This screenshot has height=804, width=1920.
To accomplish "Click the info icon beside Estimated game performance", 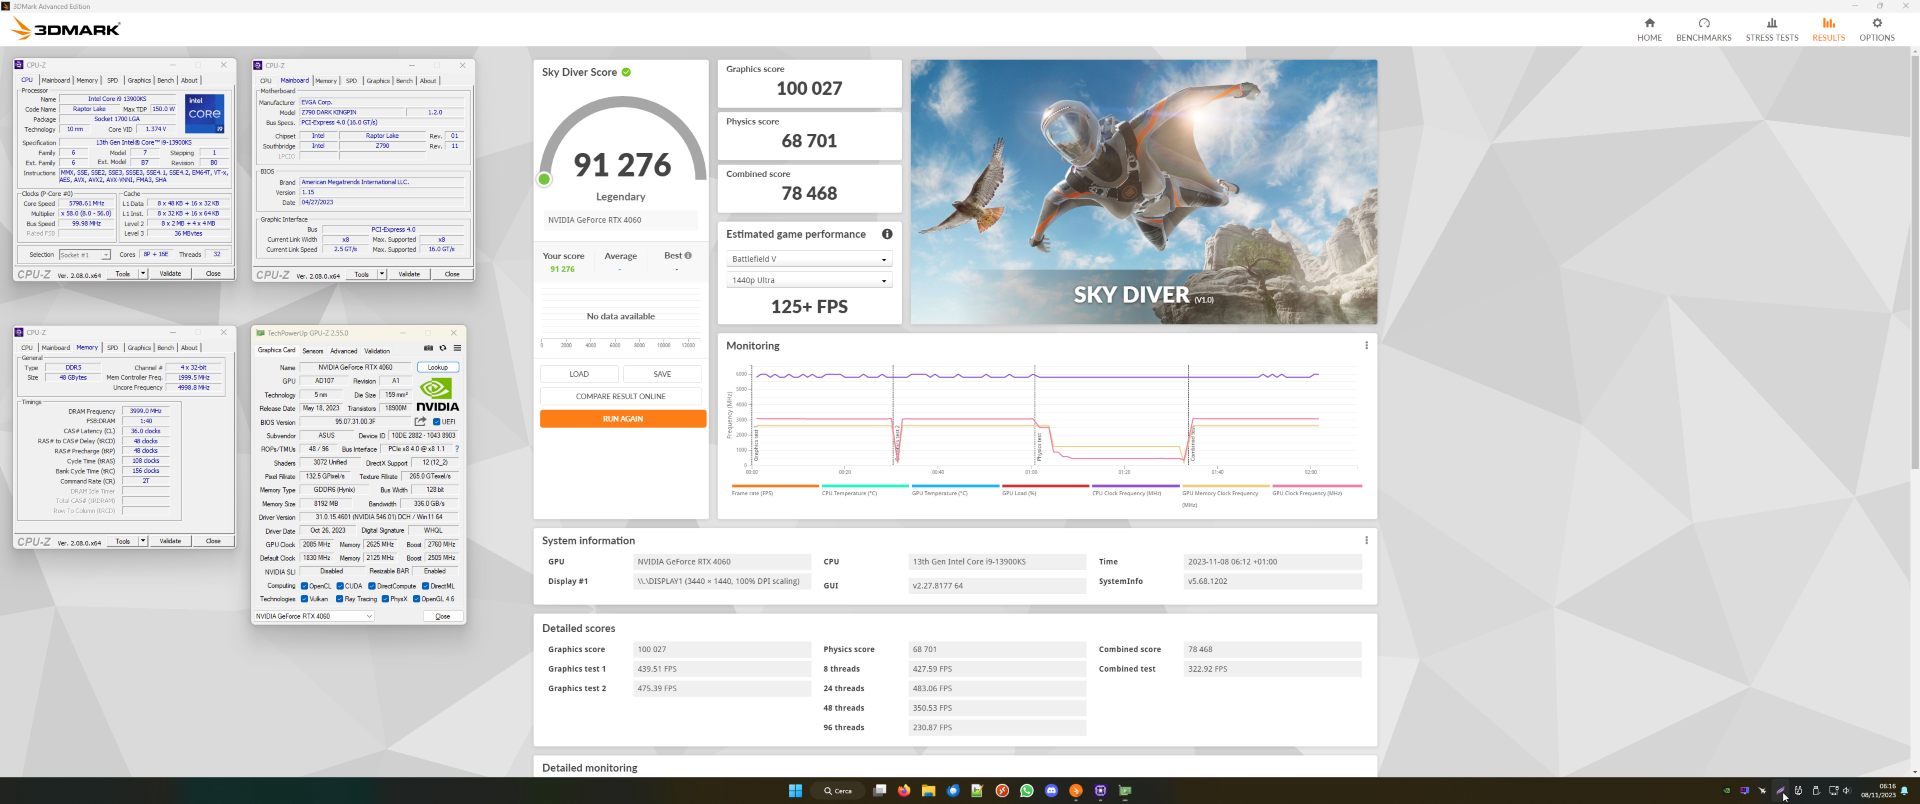I will [887, 234].
